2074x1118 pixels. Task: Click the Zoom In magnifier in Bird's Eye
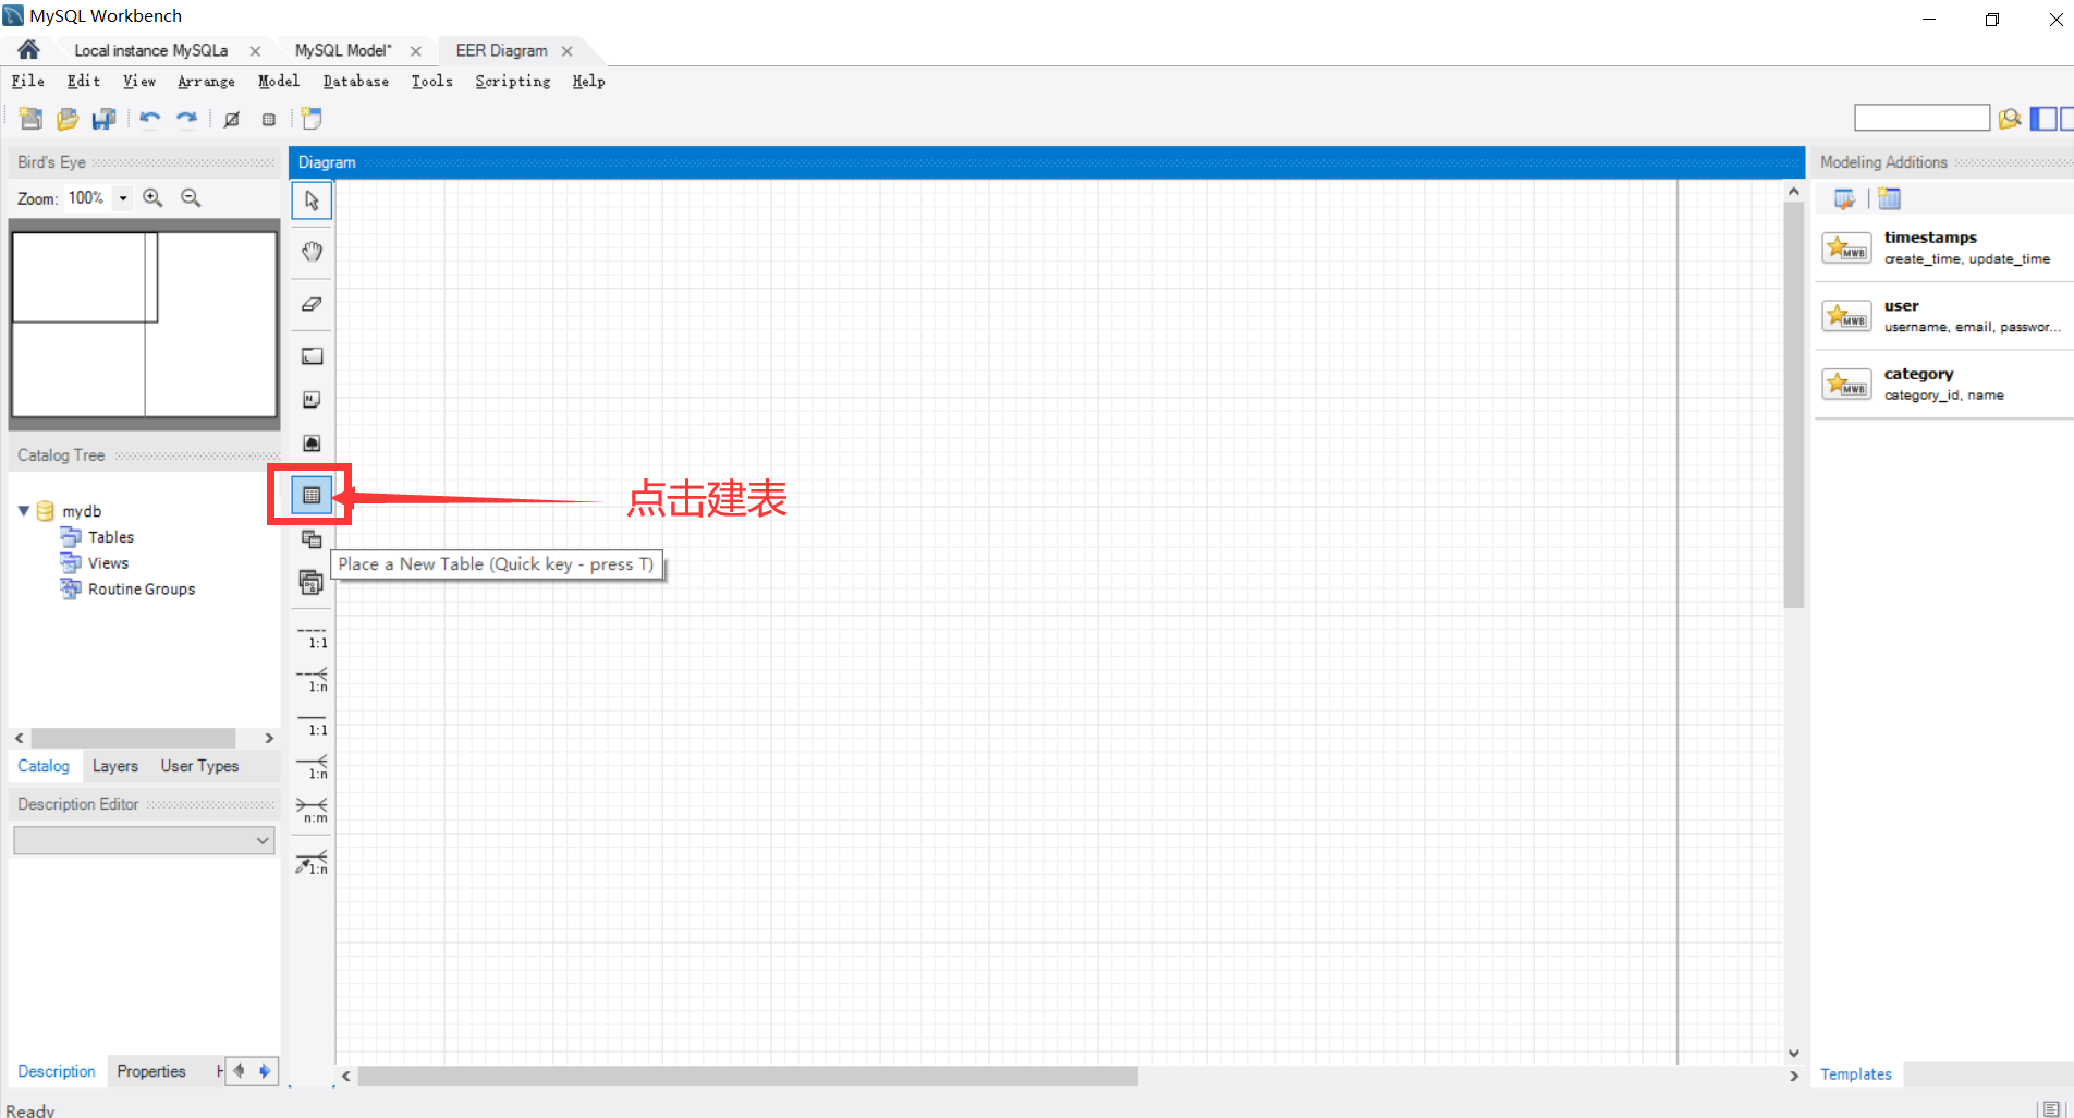tap(153, 198)
